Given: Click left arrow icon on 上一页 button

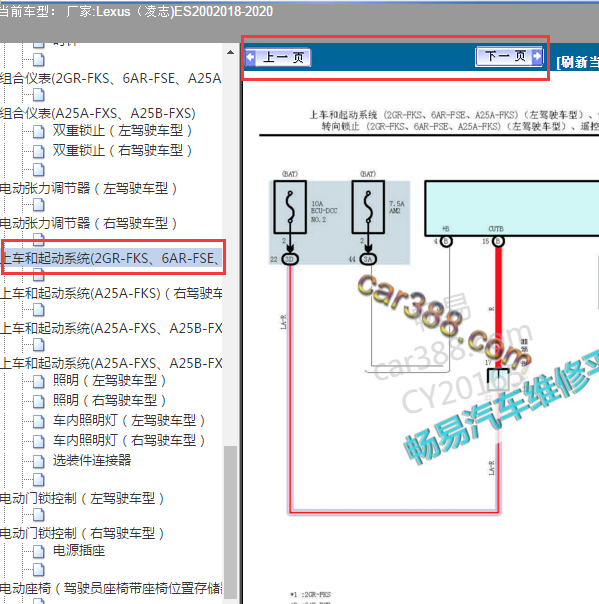Looking at the screenshot, I should click(x=251, y=57).
